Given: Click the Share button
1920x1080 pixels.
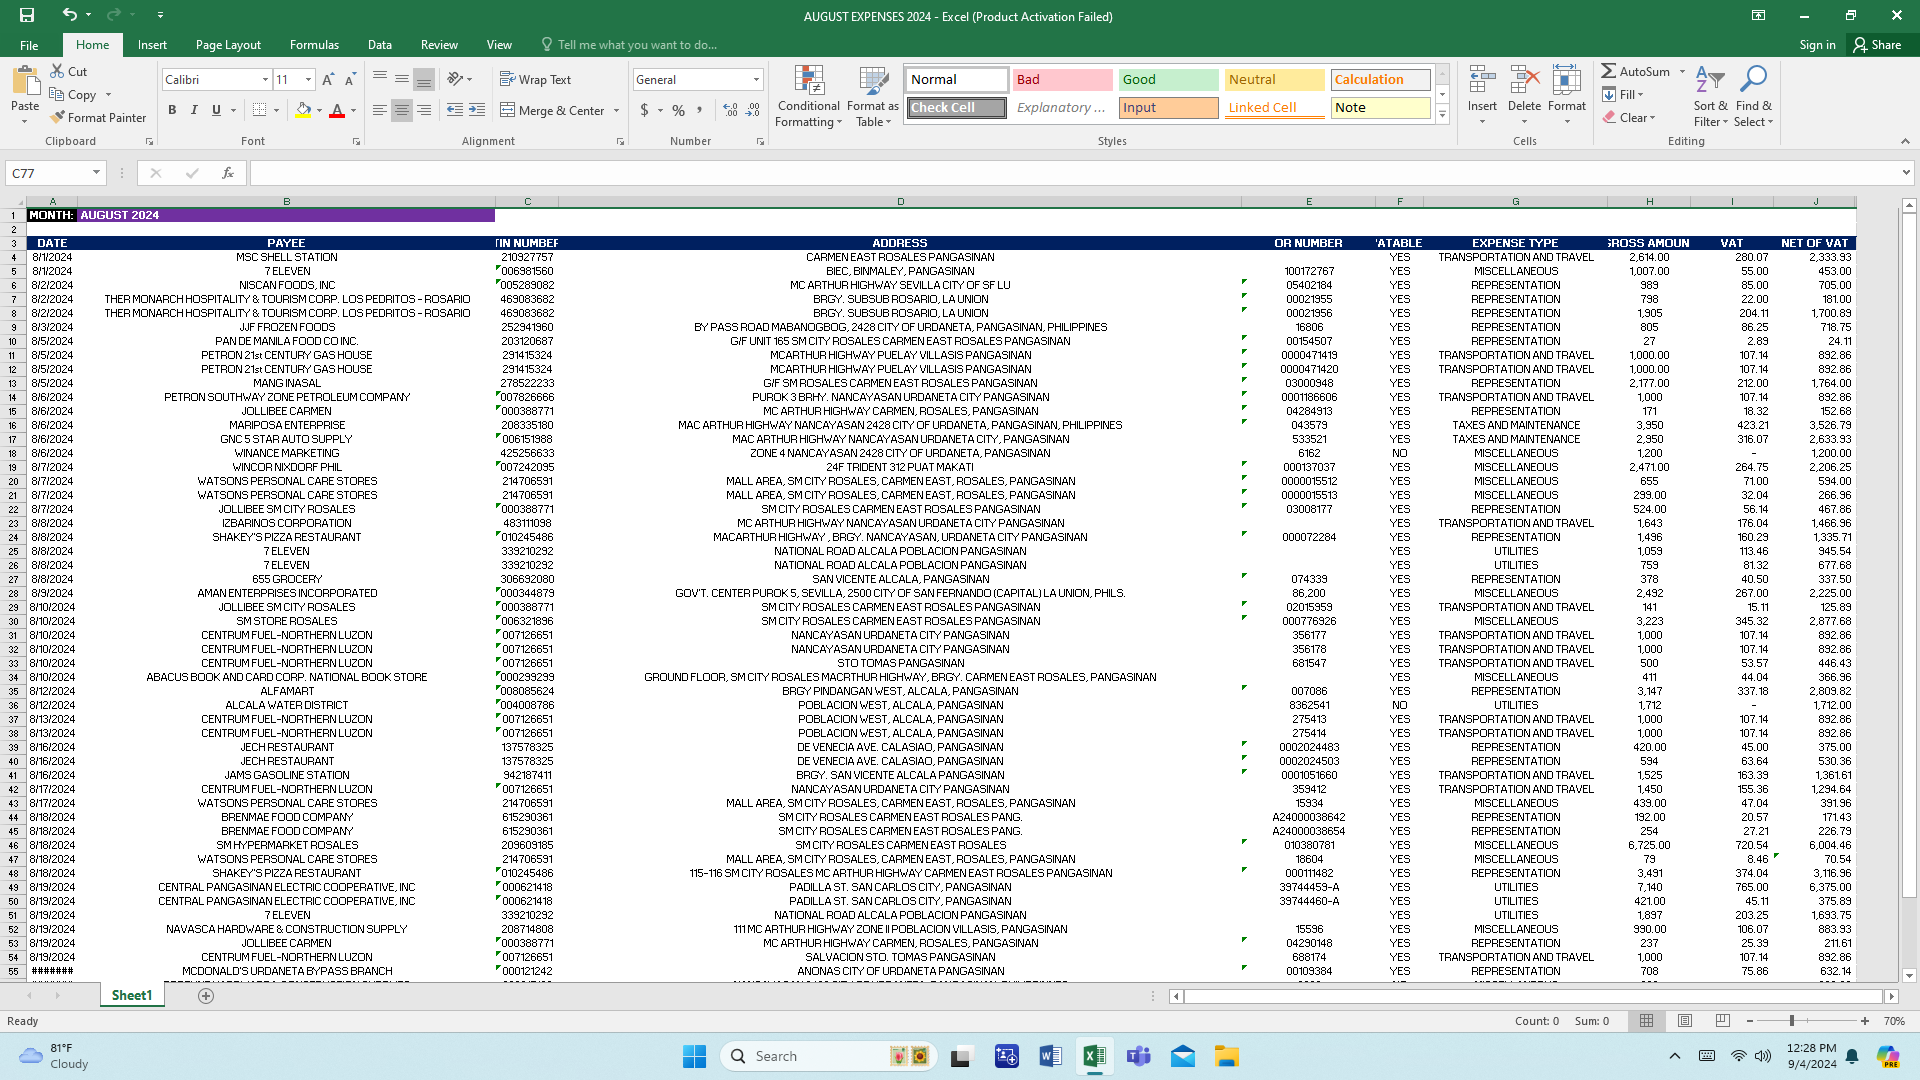Looking at the screenshot, I should pos(1877,45).
